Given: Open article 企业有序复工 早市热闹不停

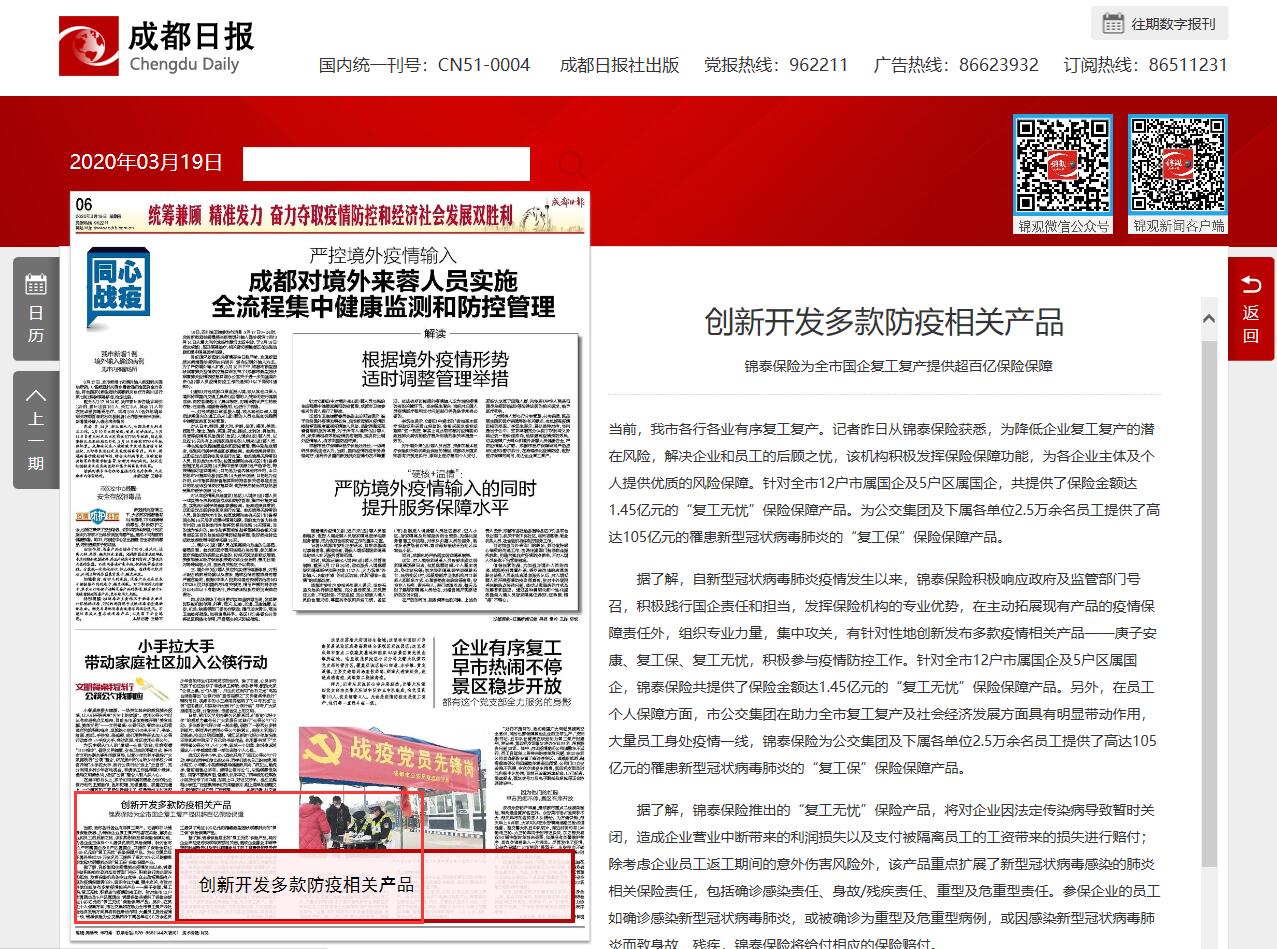Looking at the screenshot, I should 506,666.
